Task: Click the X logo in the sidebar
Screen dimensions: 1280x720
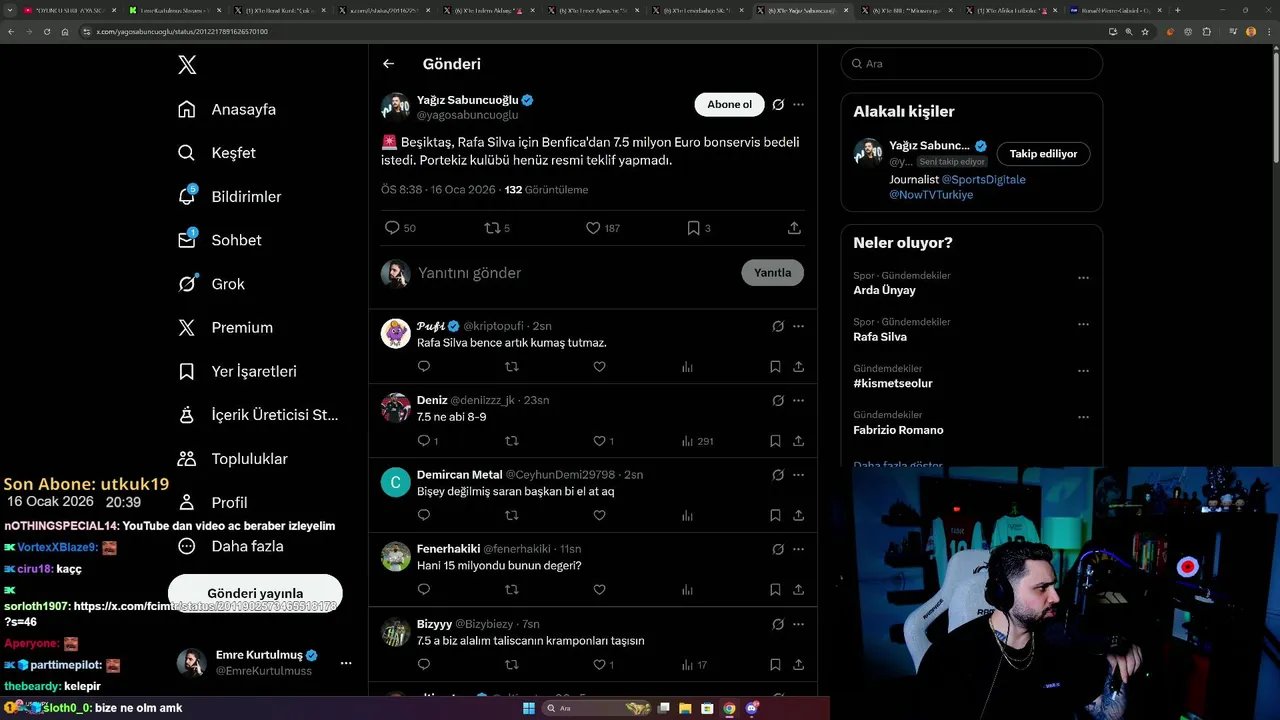Action: (187, 65)
